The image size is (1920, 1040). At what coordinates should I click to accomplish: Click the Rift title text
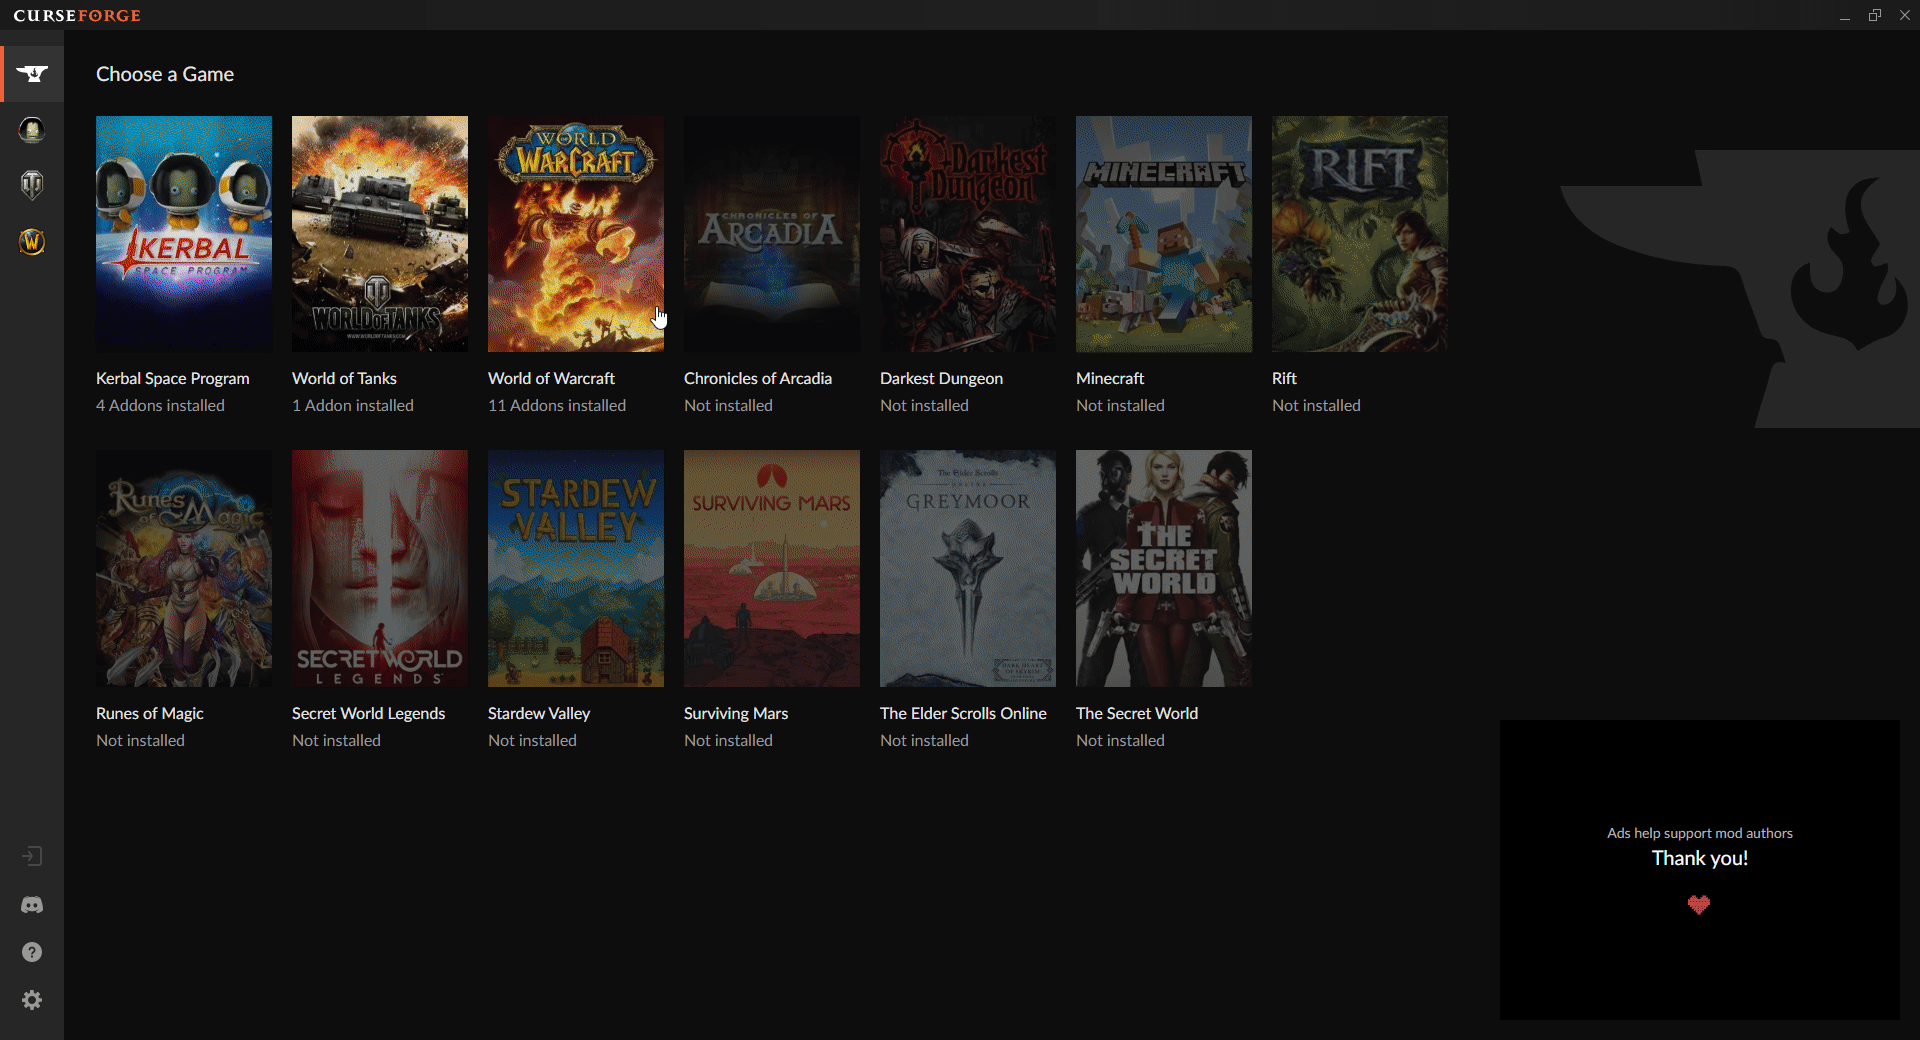click(x=1284, y=379)
